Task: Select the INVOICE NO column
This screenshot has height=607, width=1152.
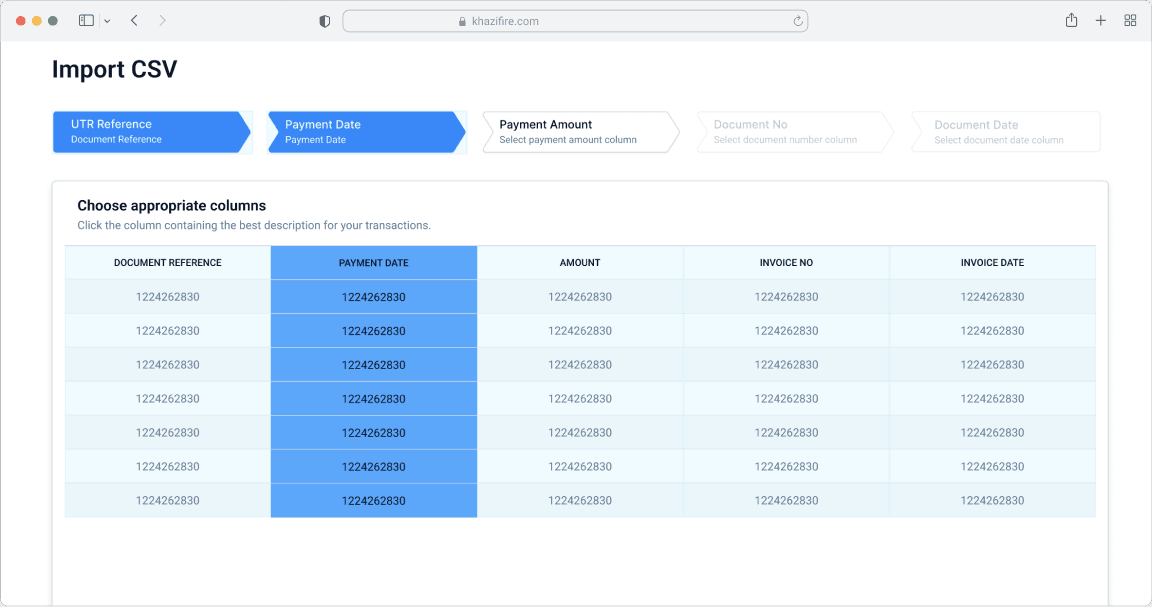Action: [x=786, y=262]
